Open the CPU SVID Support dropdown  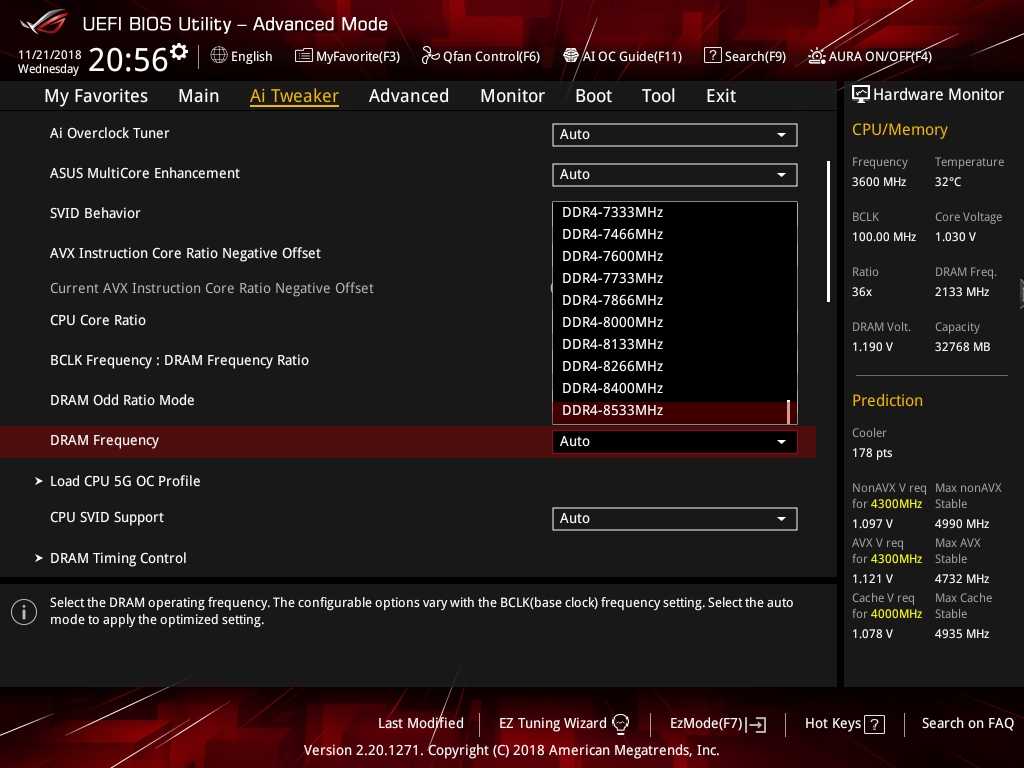[674, 518]
